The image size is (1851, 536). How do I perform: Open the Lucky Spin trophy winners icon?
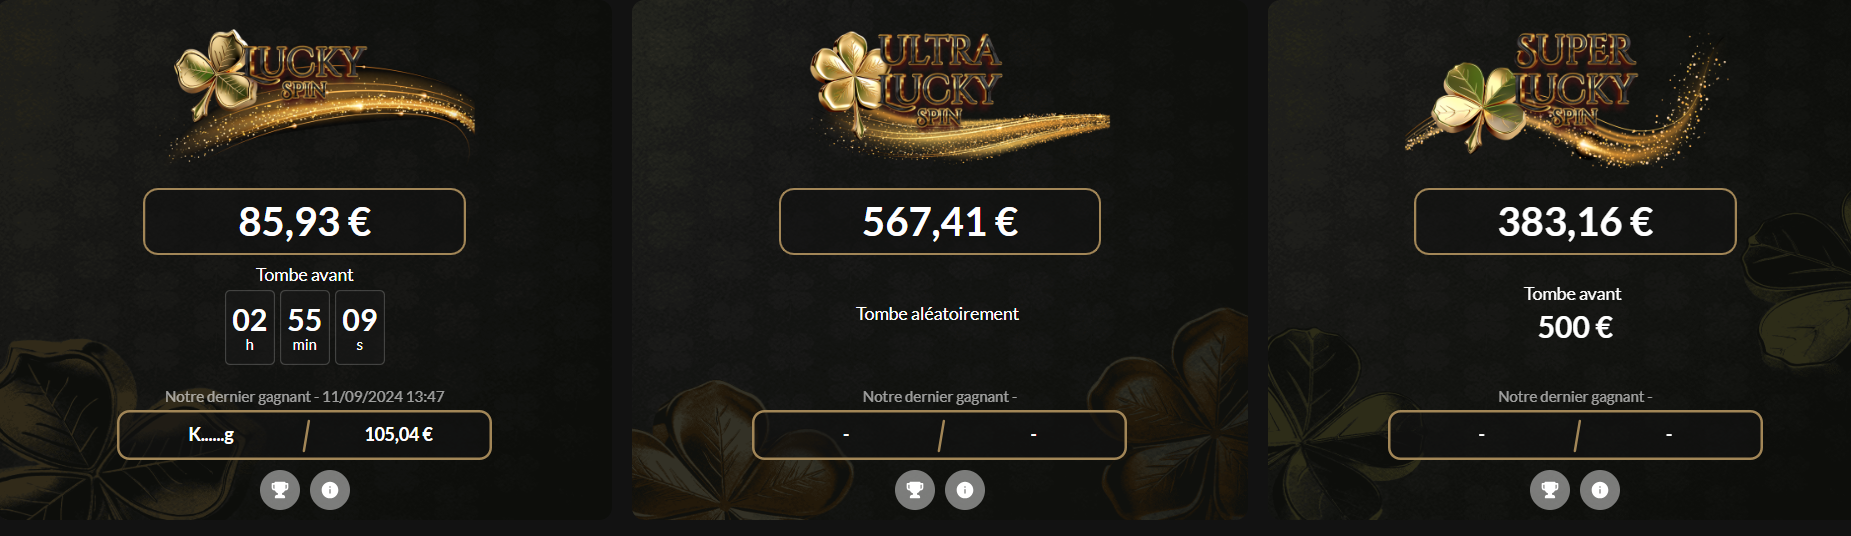[x=280, y=490]
